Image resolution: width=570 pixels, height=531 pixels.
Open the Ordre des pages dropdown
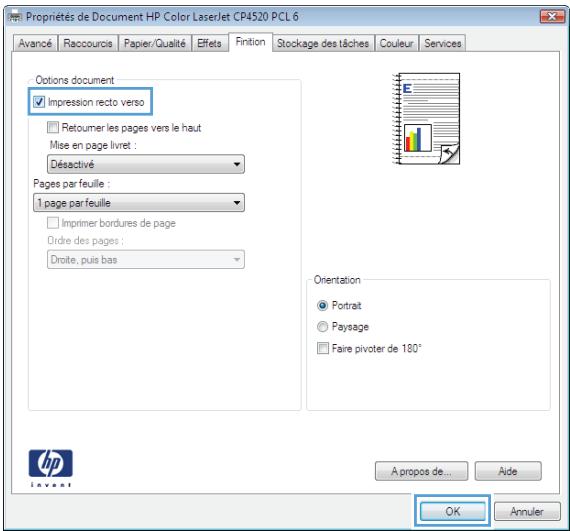coord(146,260)
